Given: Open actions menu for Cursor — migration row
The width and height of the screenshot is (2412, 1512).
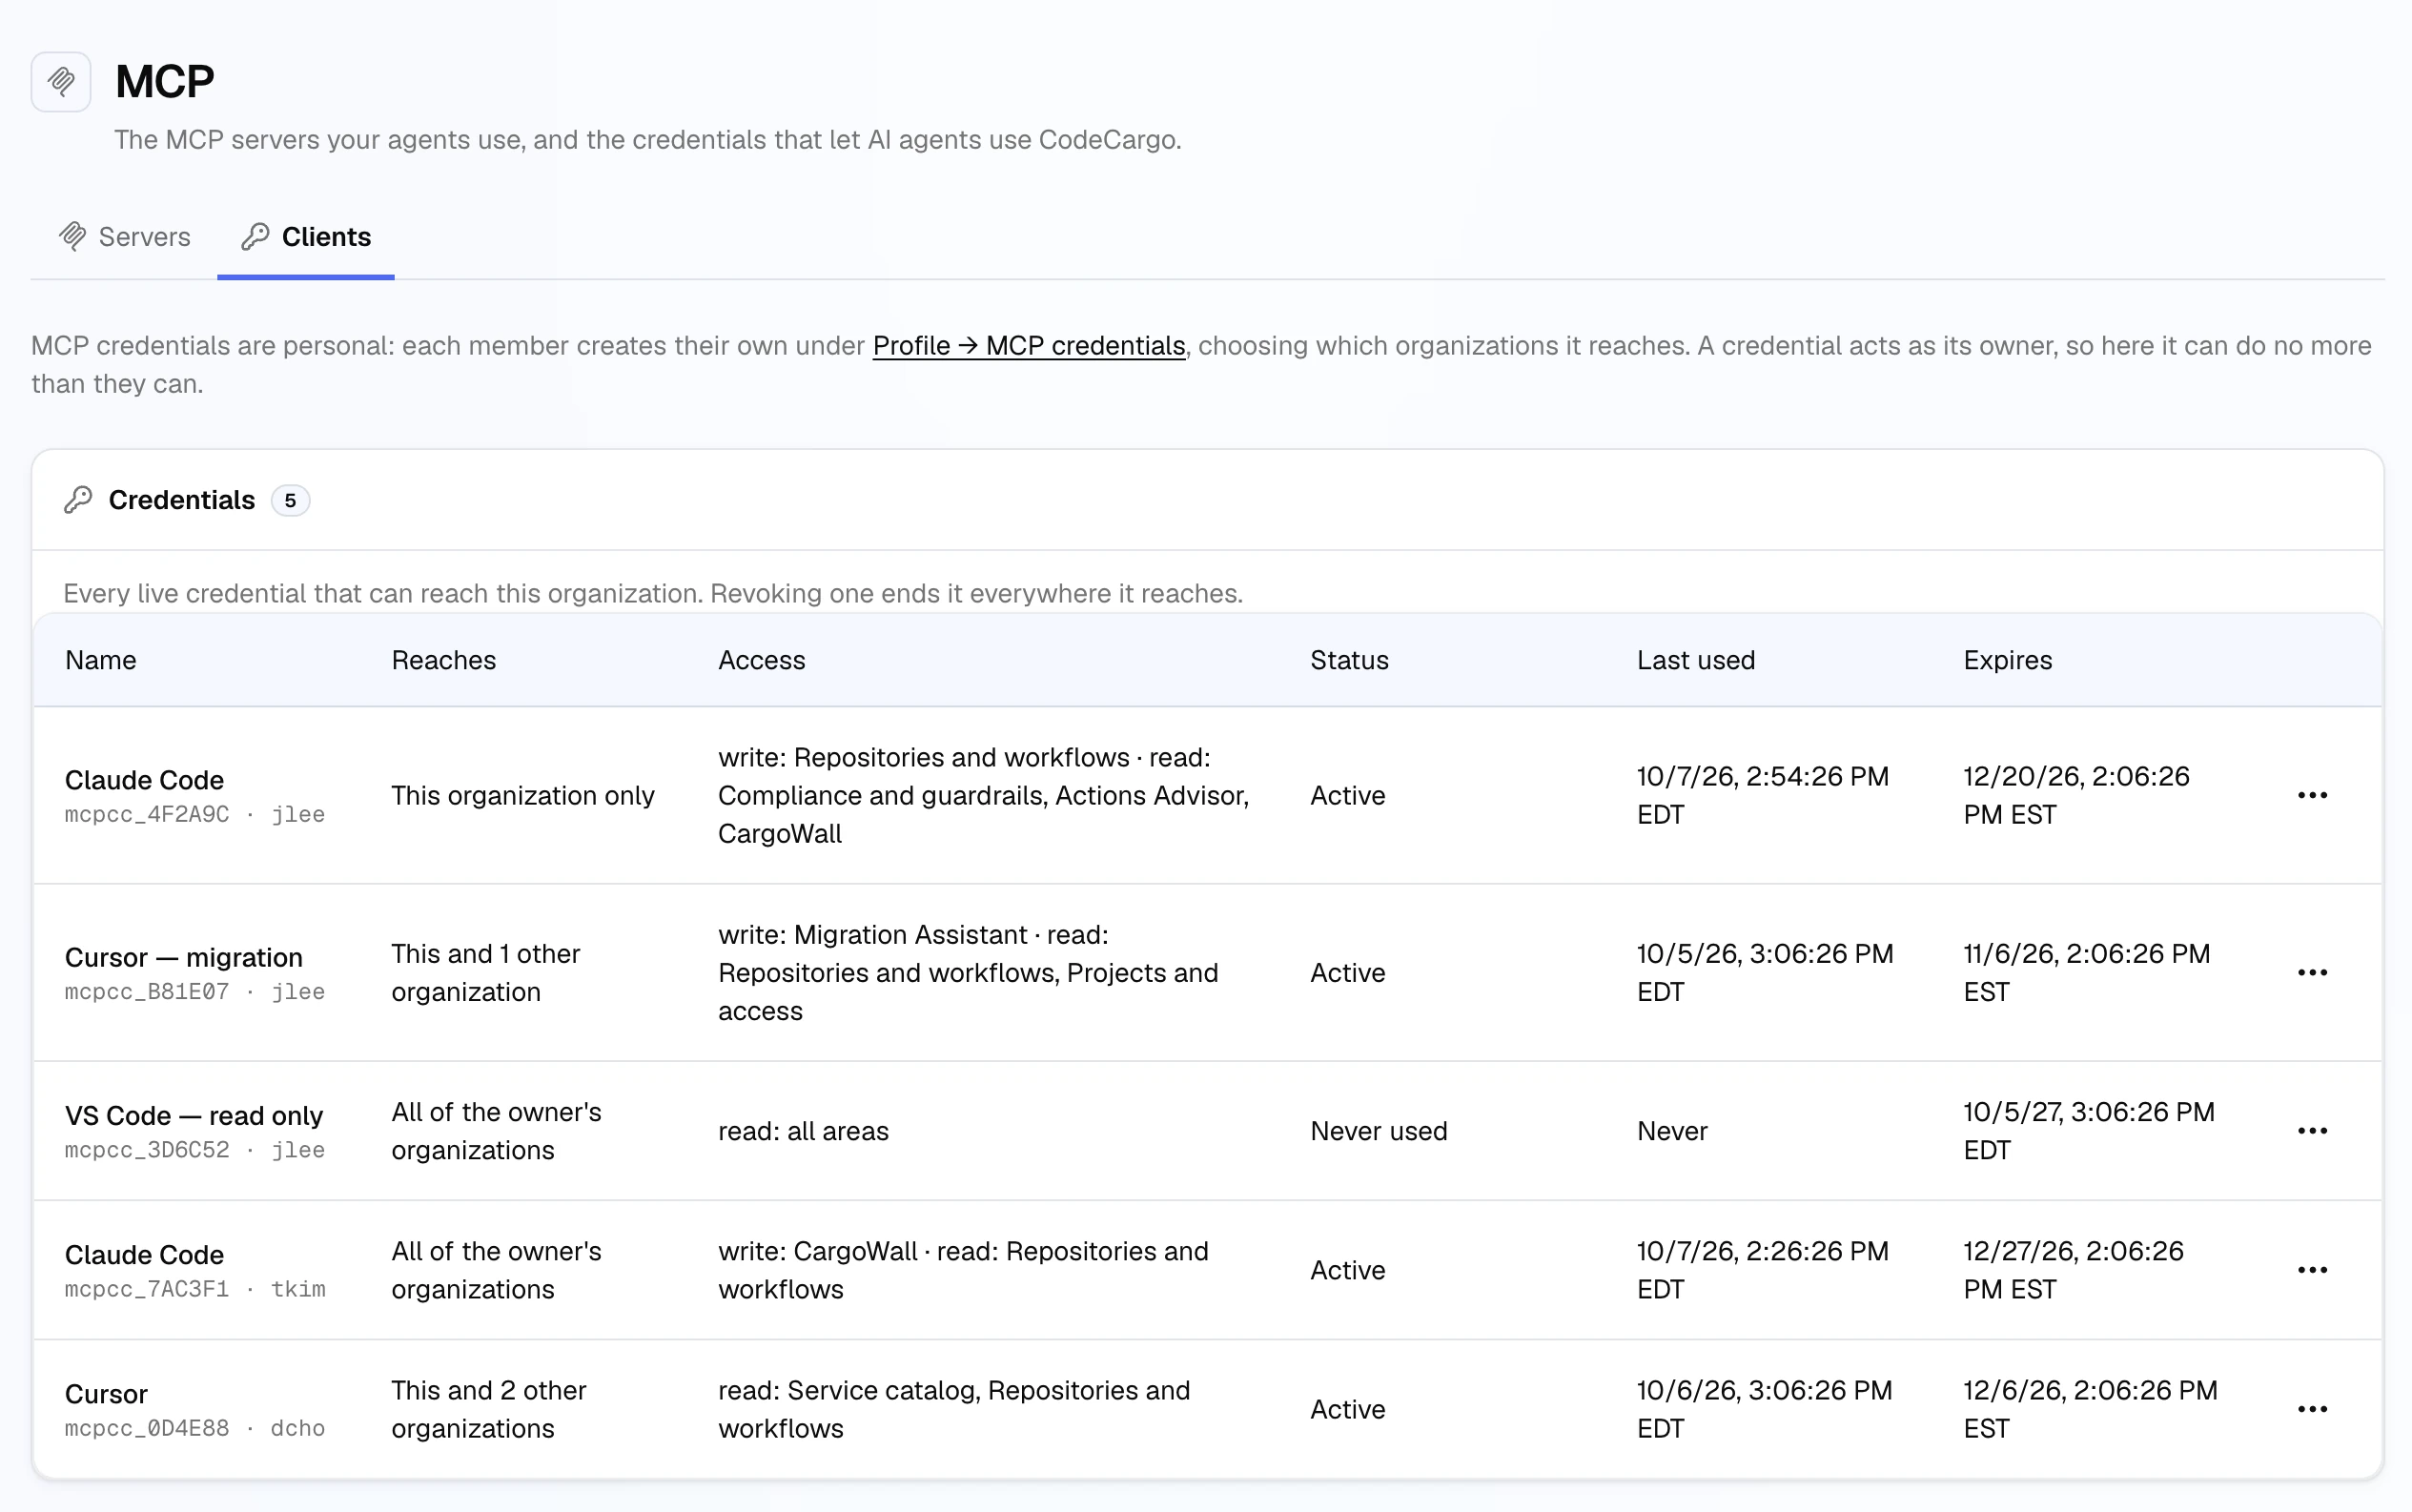Looking at the screenshot, I should [x=2312, y=972].
